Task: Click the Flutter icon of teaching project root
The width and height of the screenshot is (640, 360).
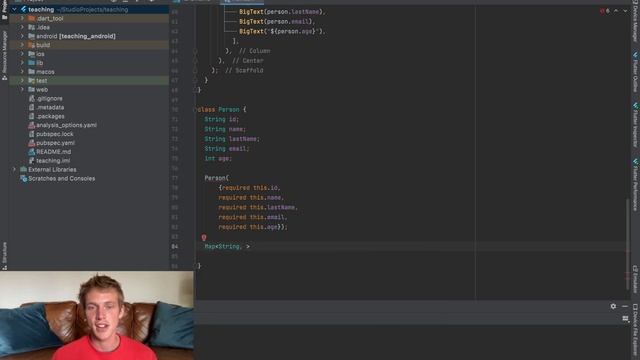Action: 23,9
